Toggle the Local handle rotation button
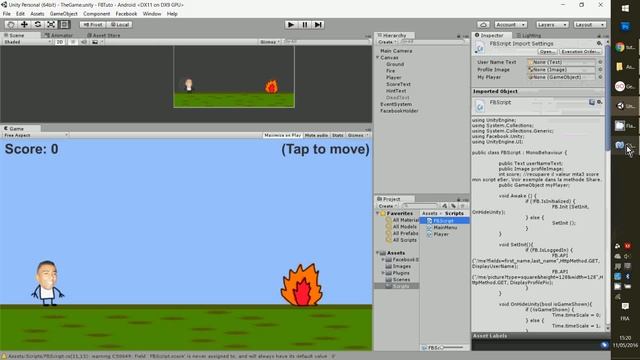This screenshot has width=640, height=360. [x=120, y=24]
